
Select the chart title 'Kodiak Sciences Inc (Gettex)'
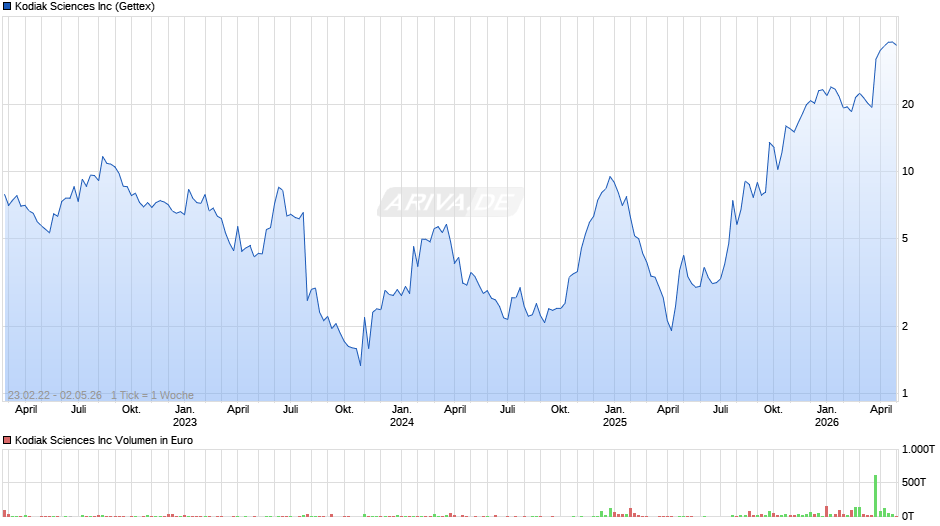tap(85, 7)
